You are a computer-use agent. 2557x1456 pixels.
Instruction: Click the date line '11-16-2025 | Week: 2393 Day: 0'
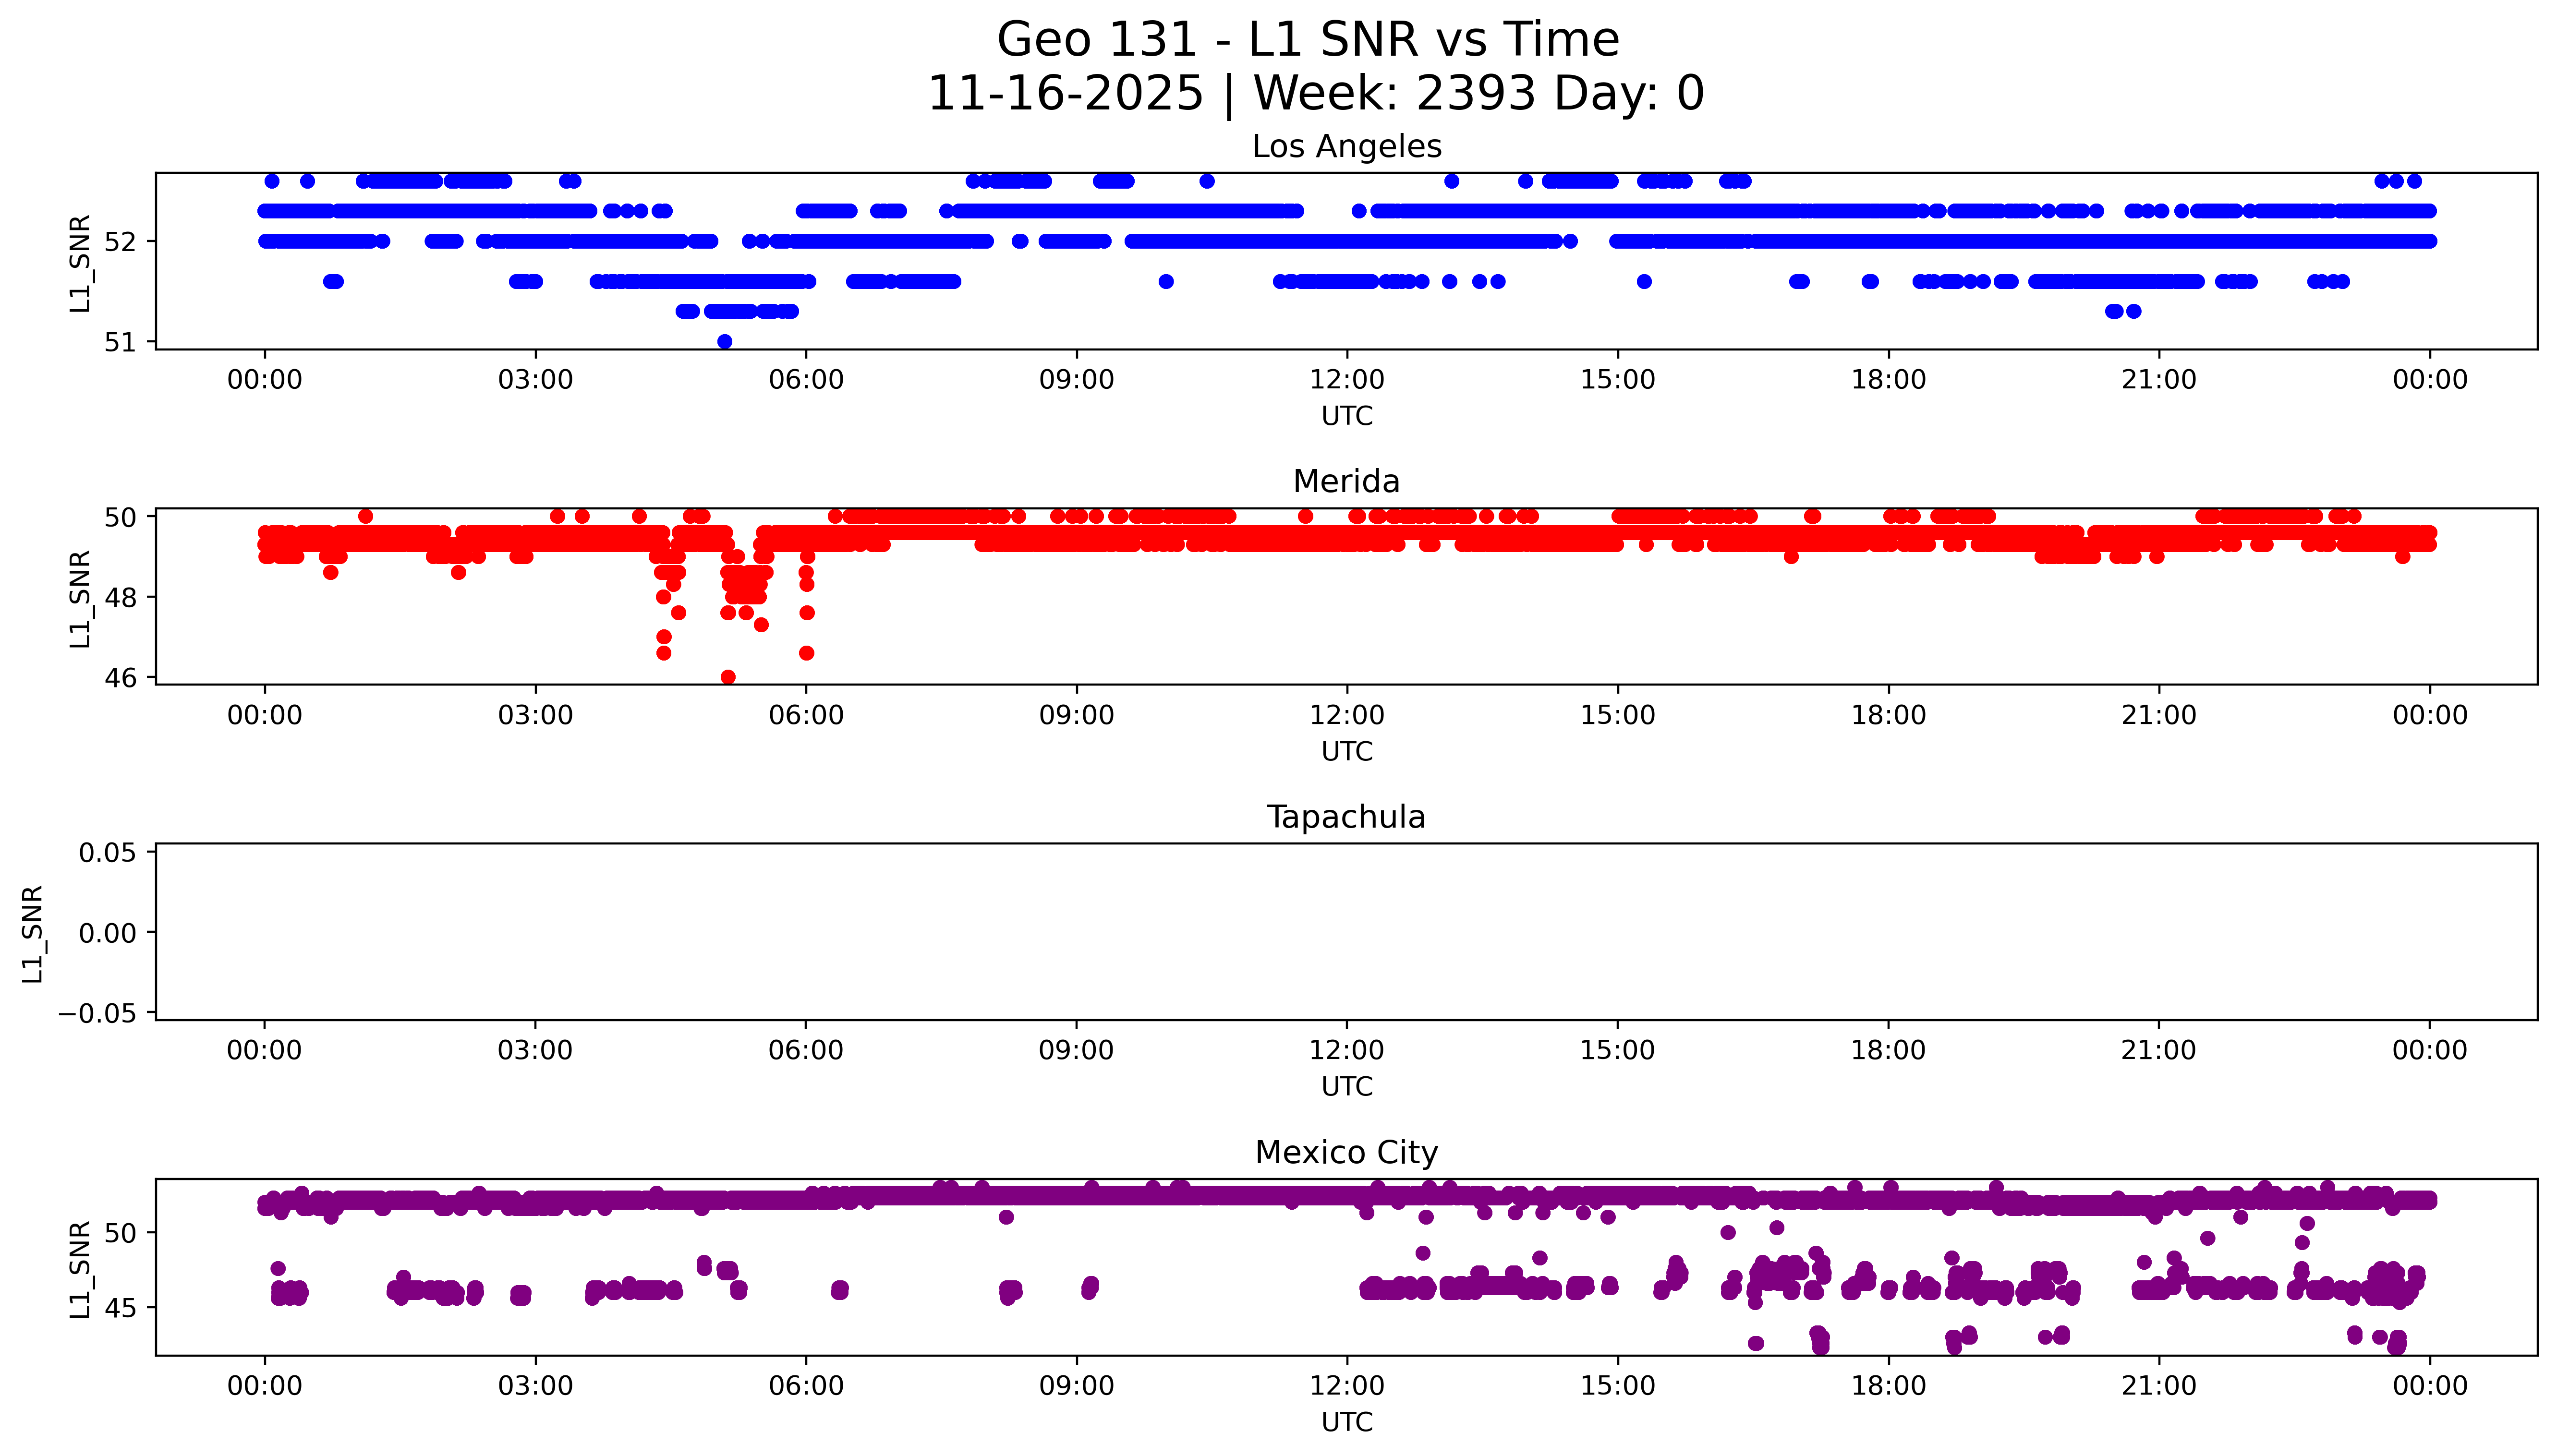tap(1316, 94)
